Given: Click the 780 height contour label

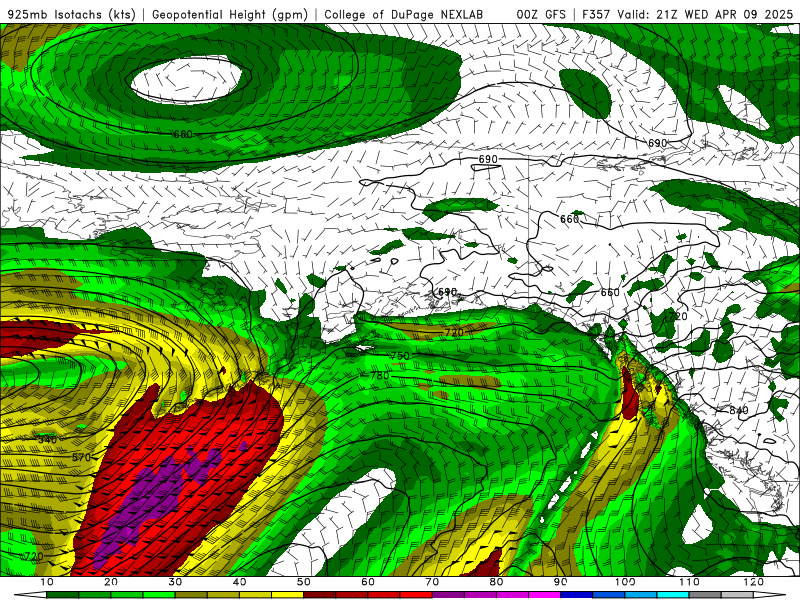Looking at the screenshot, I should click(380, 376).
